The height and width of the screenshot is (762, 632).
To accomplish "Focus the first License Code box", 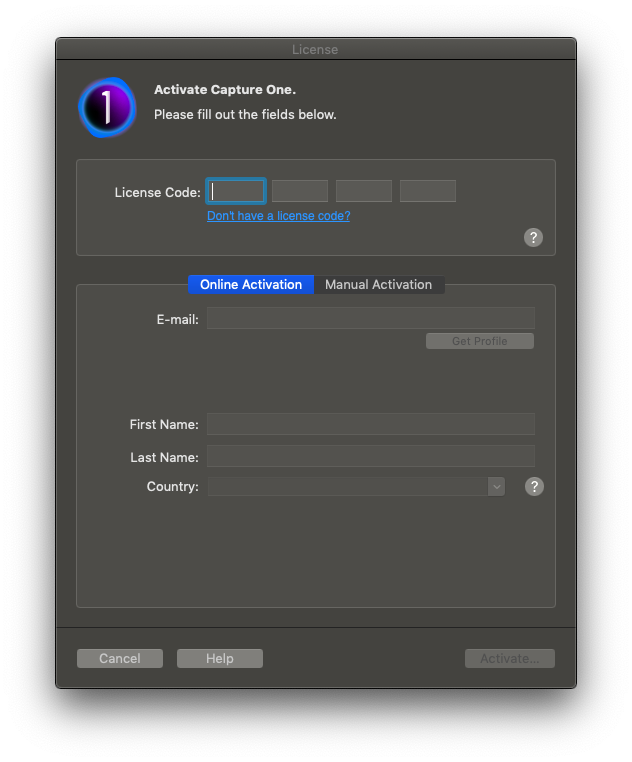I will coord(236,191).
